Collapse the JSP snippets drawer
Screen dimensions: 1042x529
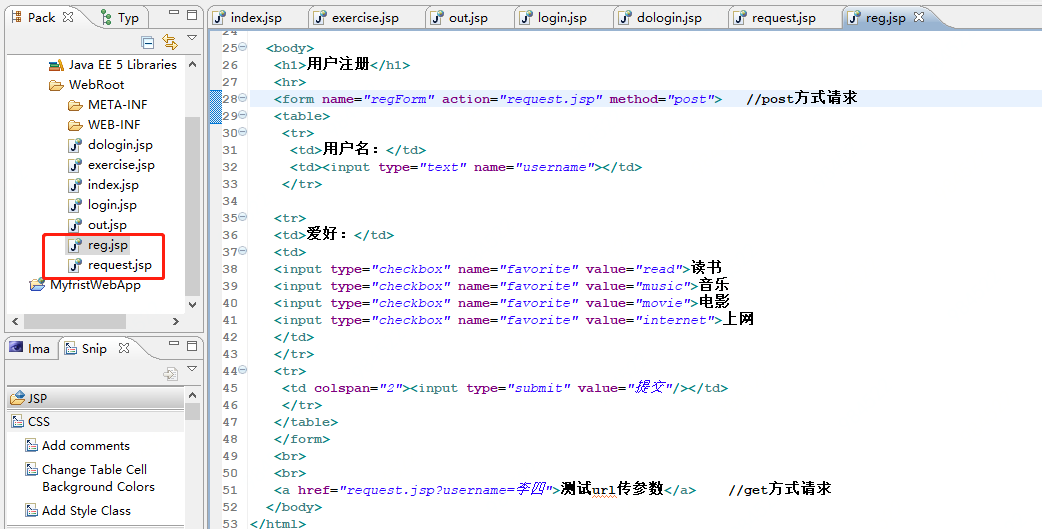tap(96, 398)
